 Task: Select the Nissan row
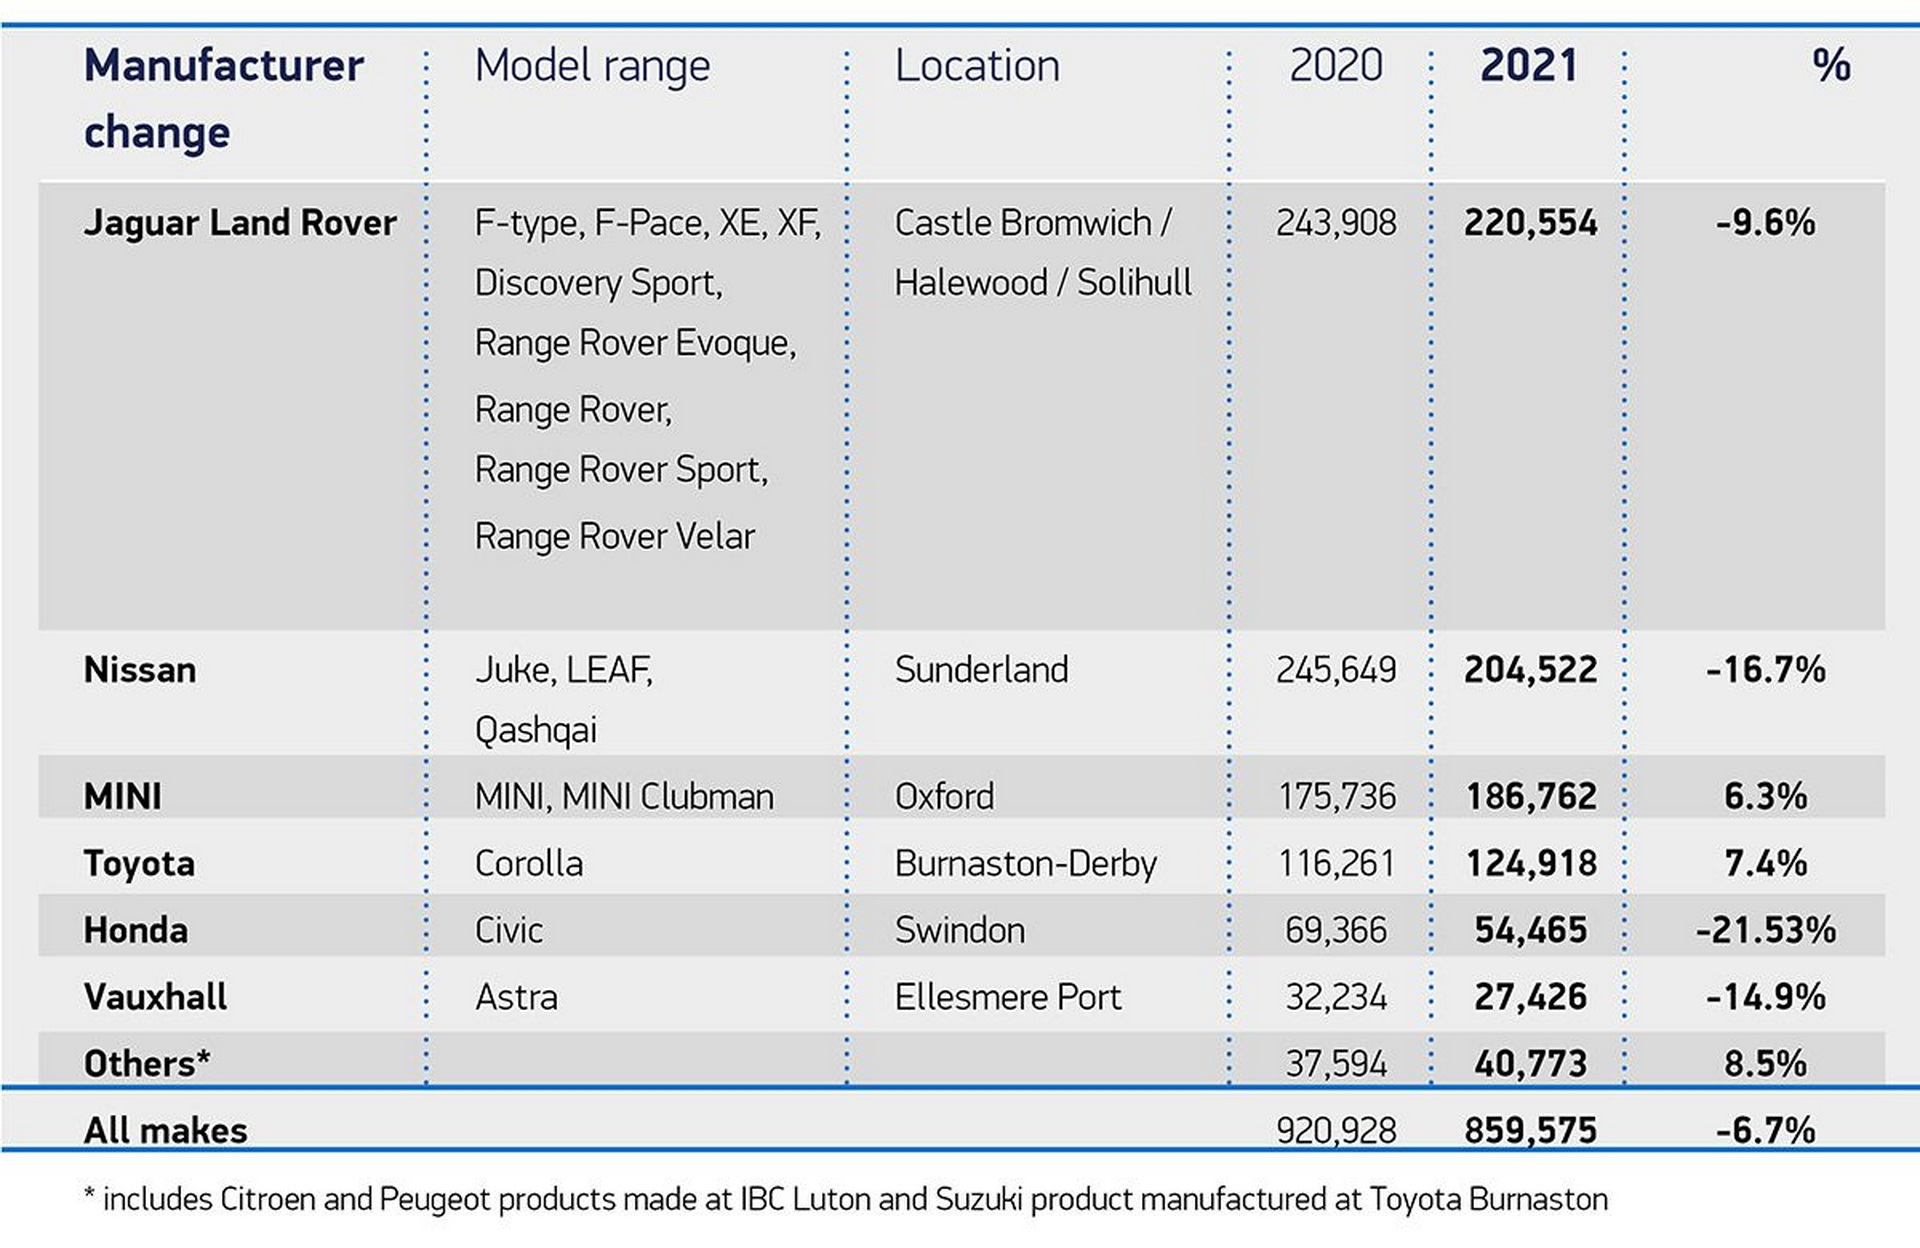(x=140, y=670)
